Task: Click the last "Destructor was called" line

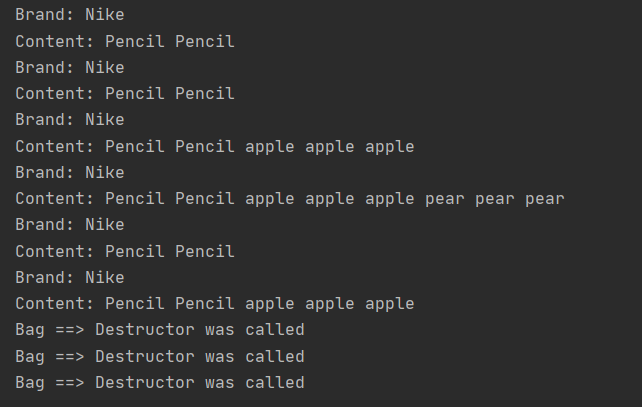Action: [160, 382]
